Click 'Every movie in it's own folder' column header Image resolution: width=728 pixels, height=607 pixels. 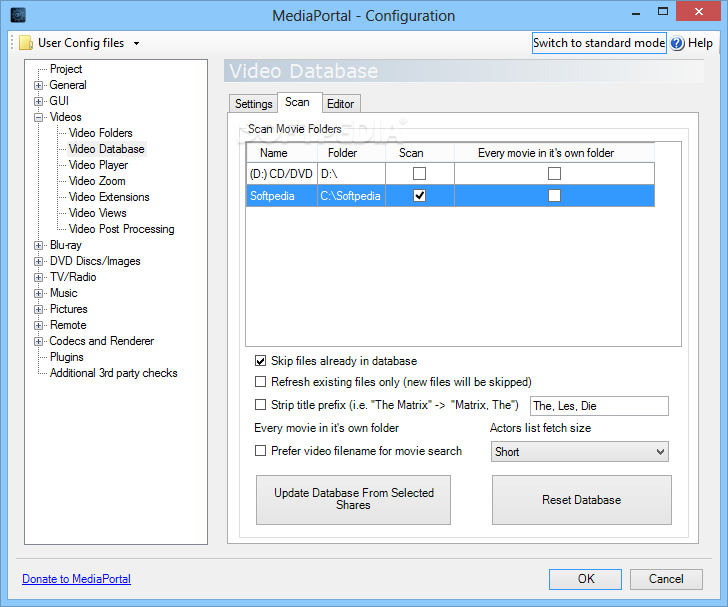554,153
